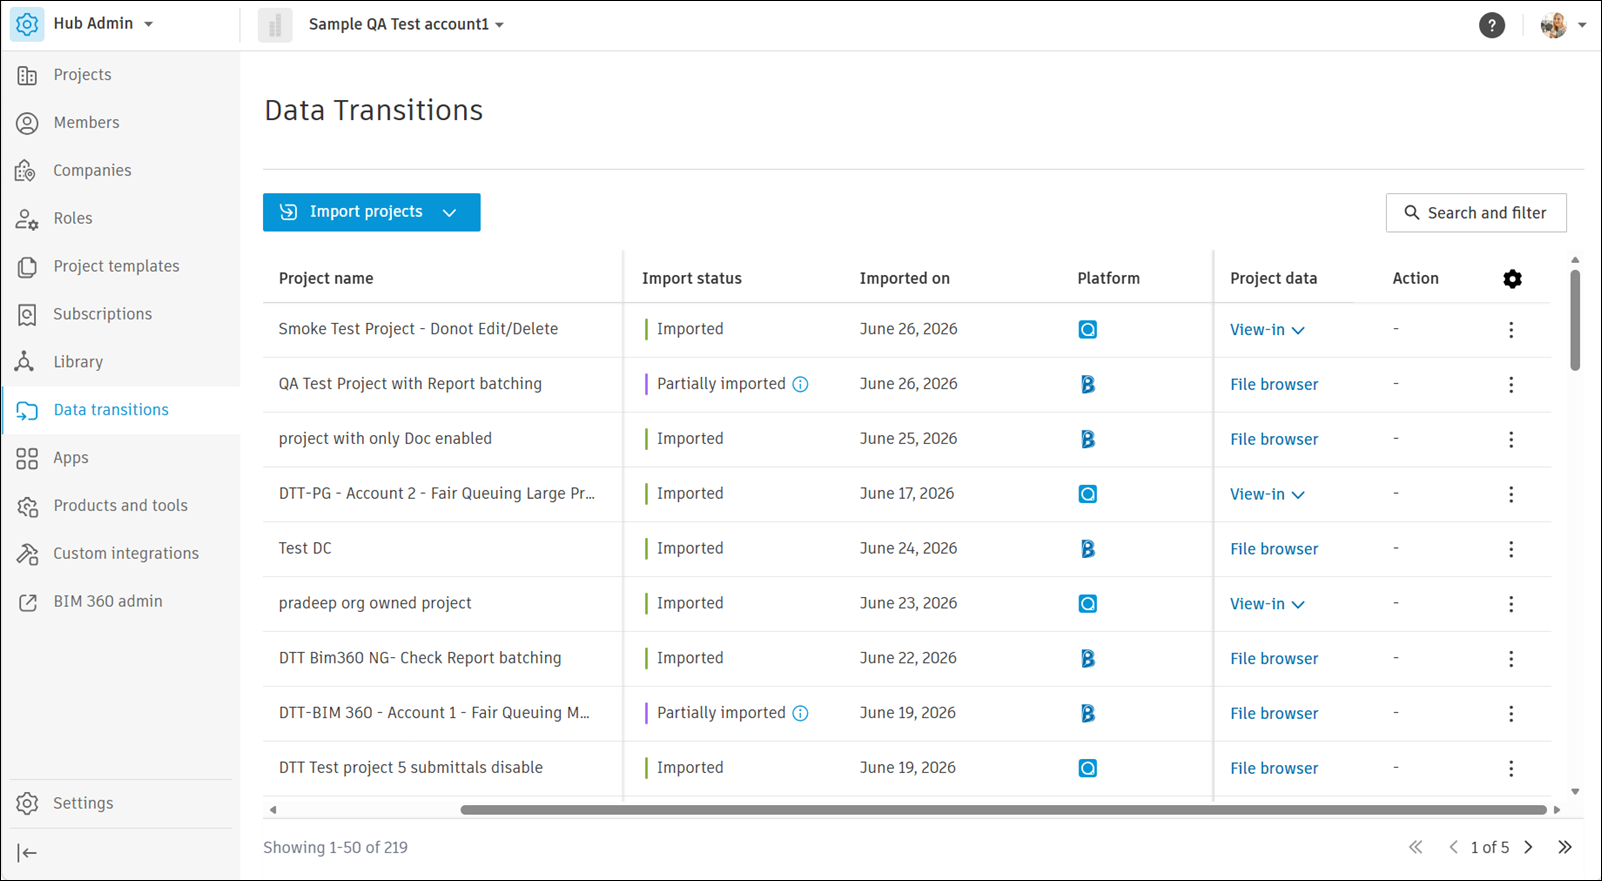Expand the Sample QA Test account1 selector

click(405, 24)
